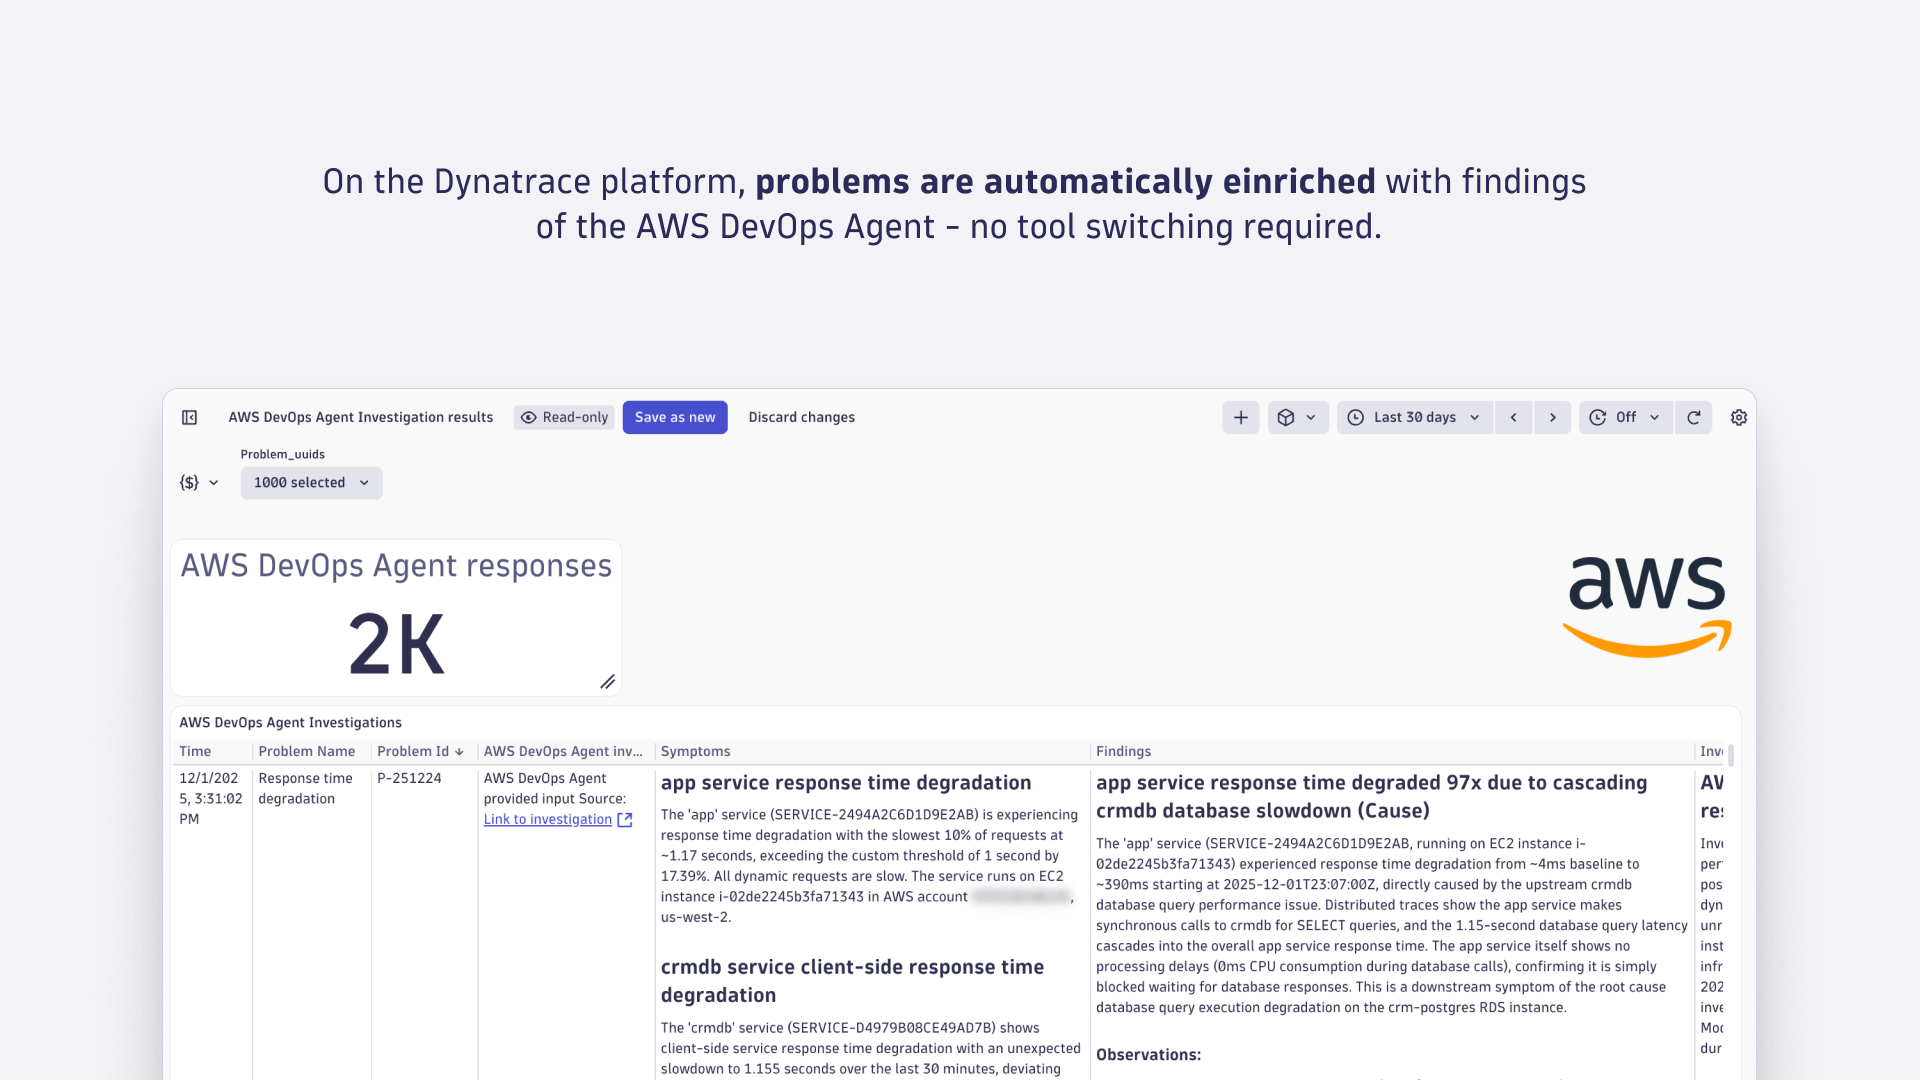This screenshot has width=1920, height=1080.
Task: Toggle the Problem Id sort arrow
Action: 460,751
